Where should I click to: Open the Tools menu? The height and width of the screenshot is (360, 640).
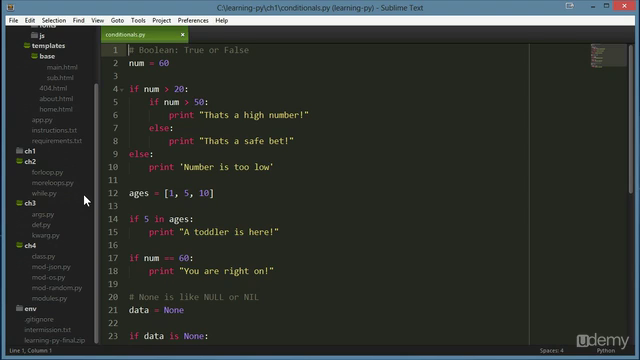coord(138,20)
